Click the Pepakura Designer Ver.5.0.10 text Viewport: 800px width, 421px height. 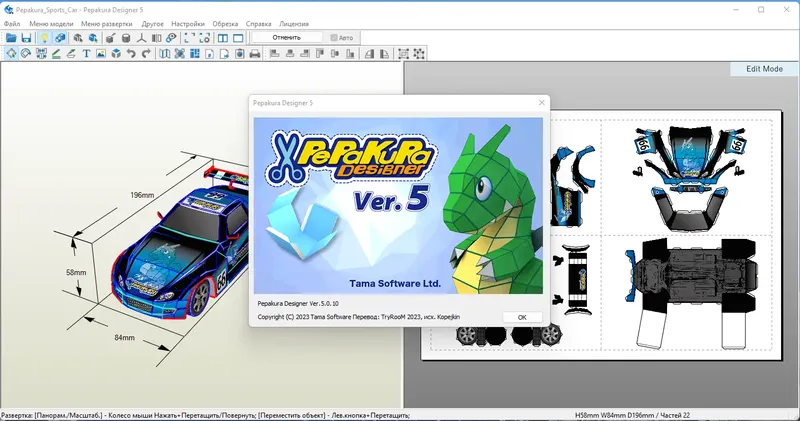(x=298, y=304)
